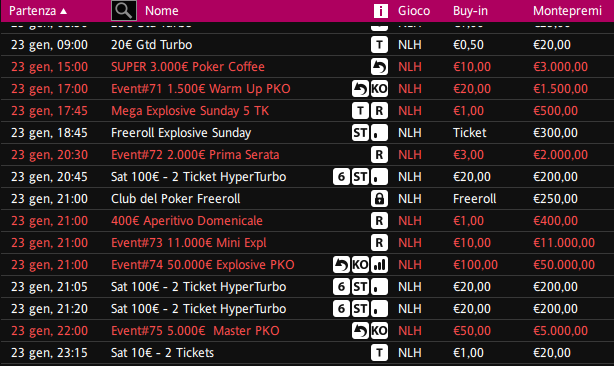Click KO icon on Event#75 Master PKO
This screenshot has height=366, width=614.
pos(379,331)
